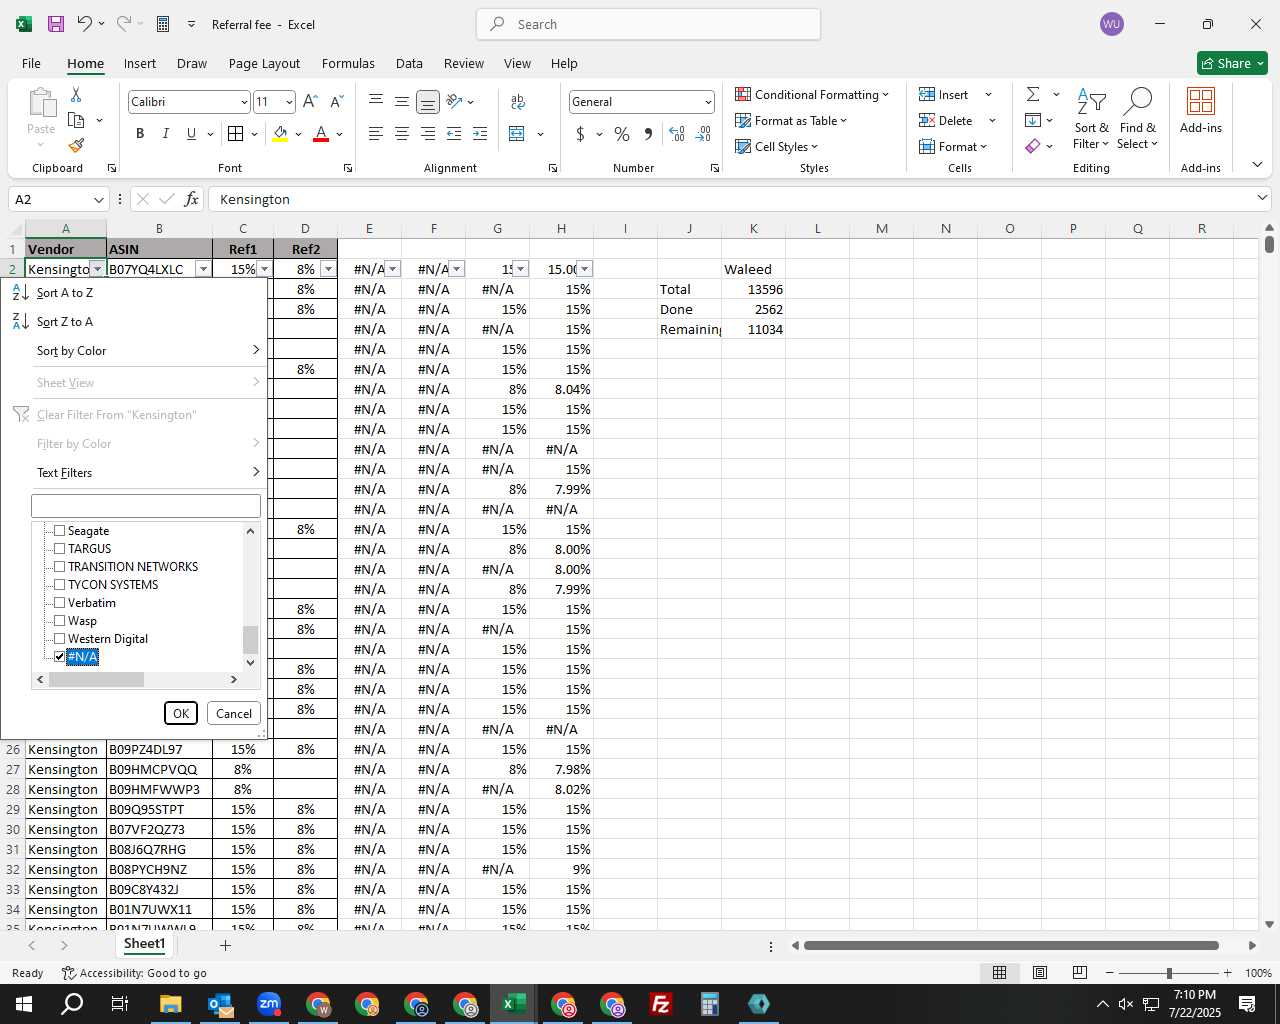Toggle Bold formatting
Image resolution: width=1280 pixels, height=1024 pixels.
140,134
